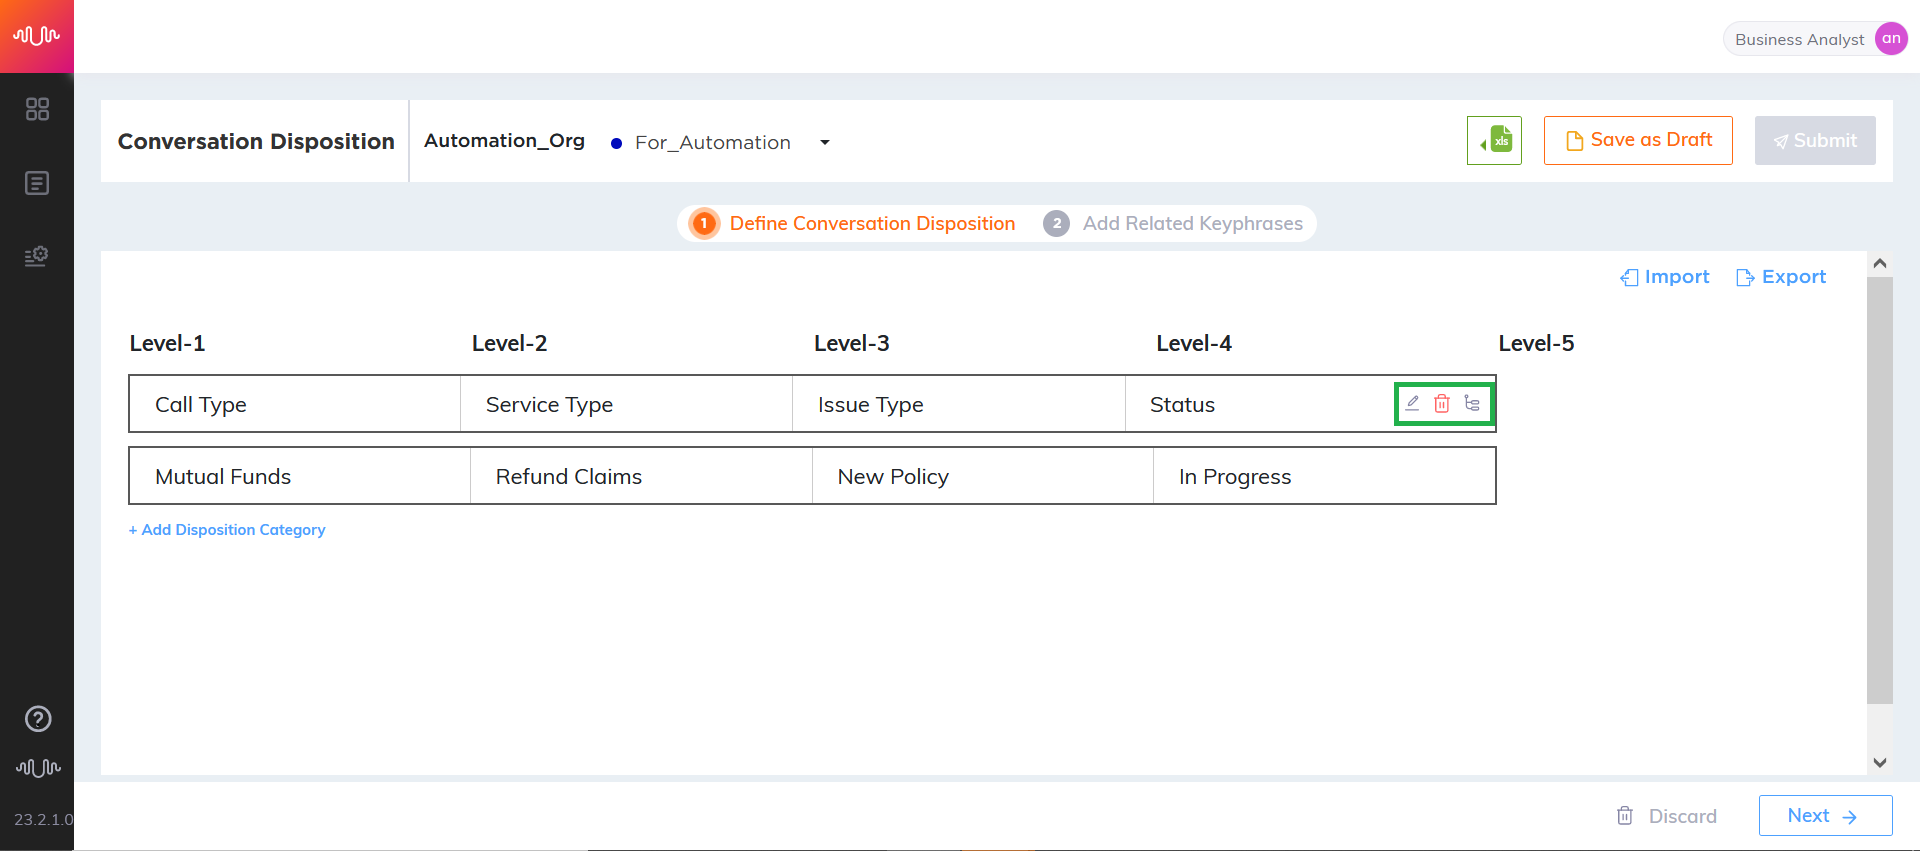Click the Excel xls export icon
The image size is (1920, 851).
(x=1494, y=140)
